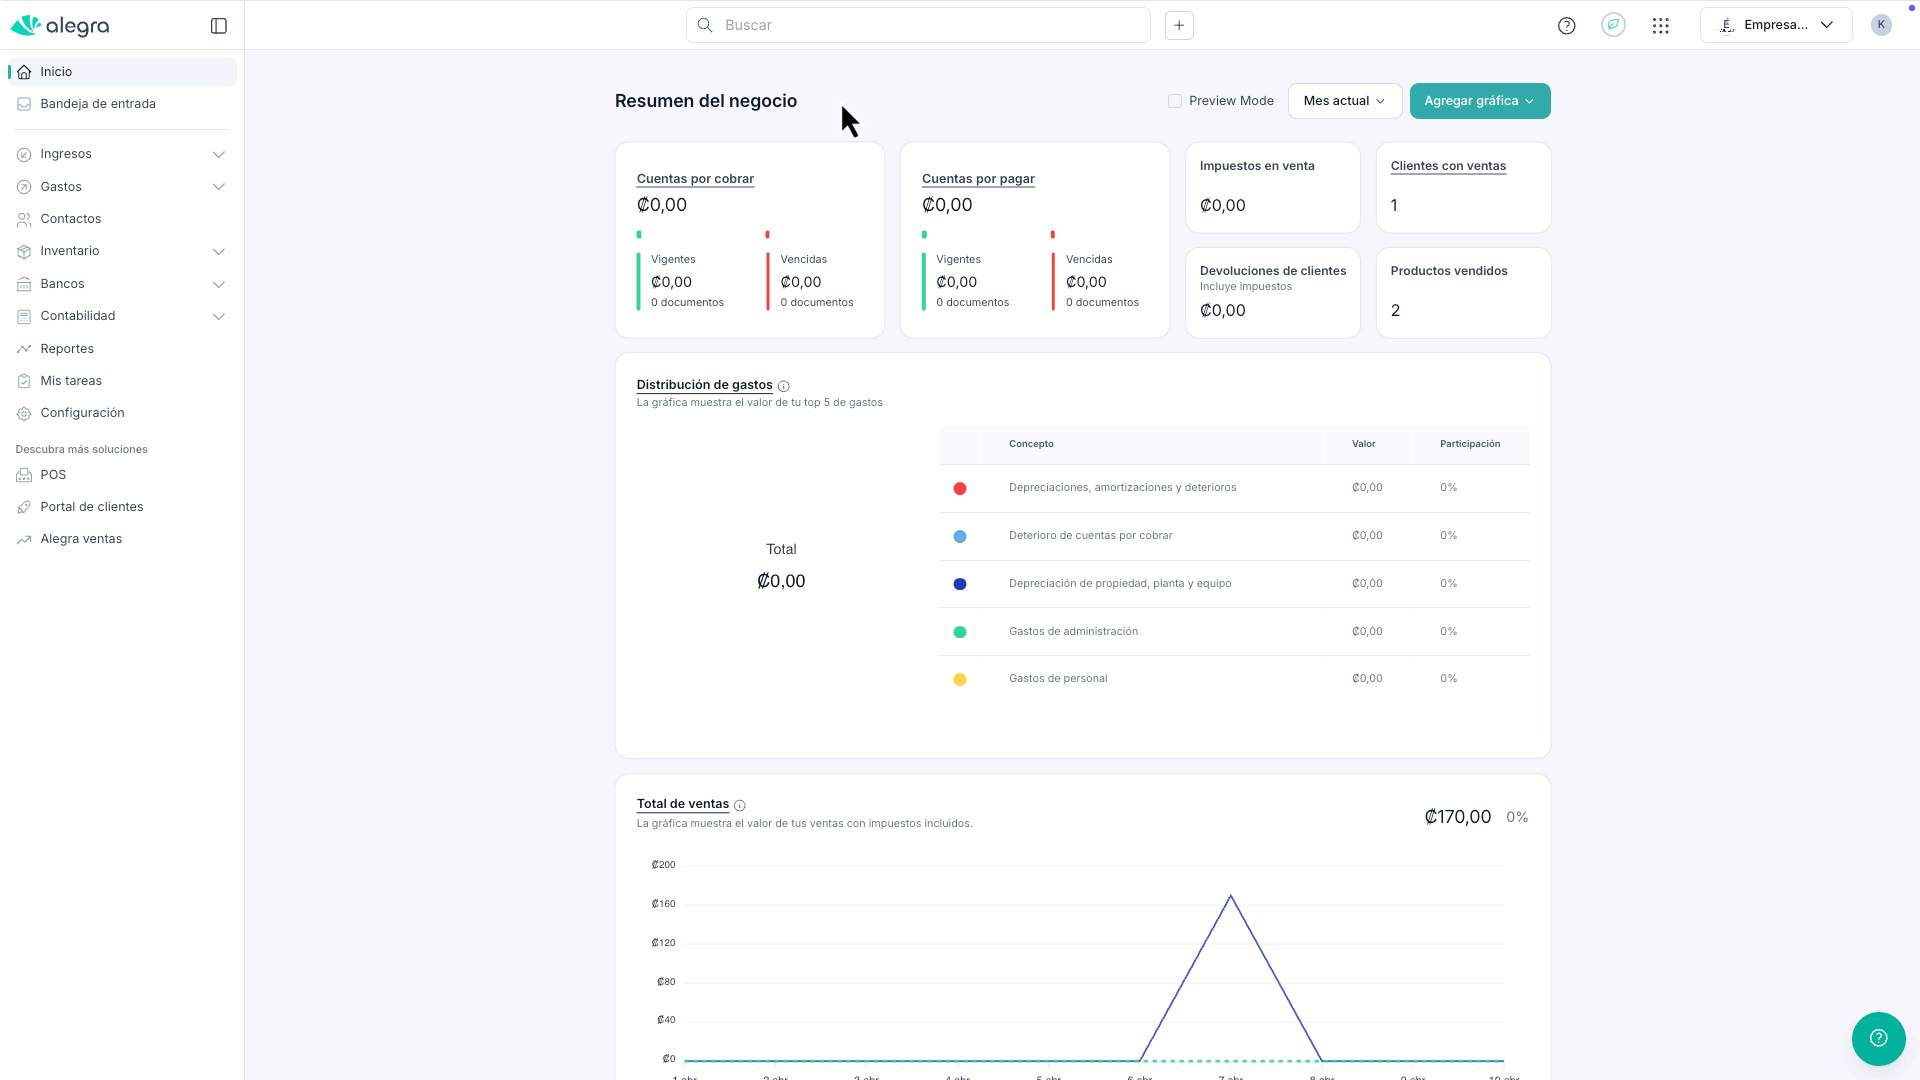Click the Distribución de gastos info icon

(784, 386)
